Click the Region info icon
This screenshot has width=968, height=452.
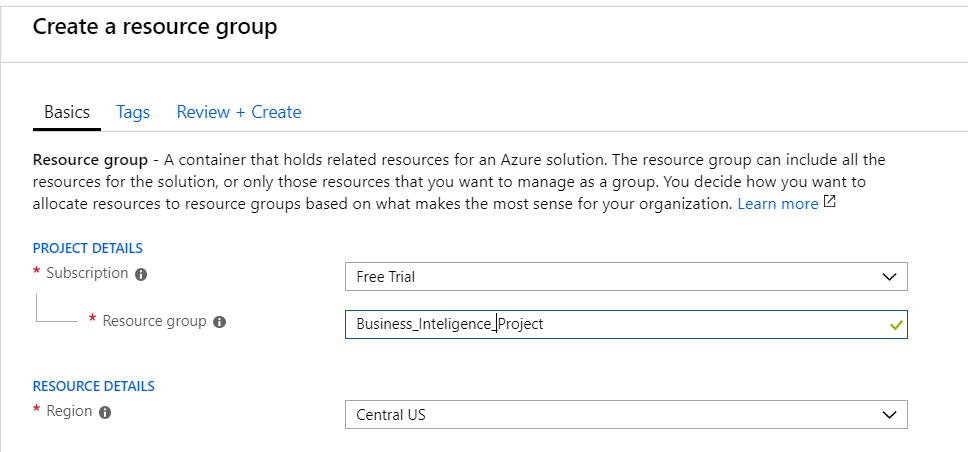[x=105, y=411]
